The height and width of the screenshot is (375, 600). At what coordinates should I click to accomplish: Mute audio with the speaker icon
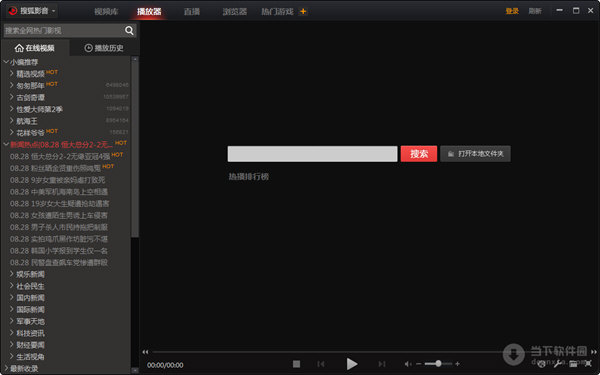(408, 364)
